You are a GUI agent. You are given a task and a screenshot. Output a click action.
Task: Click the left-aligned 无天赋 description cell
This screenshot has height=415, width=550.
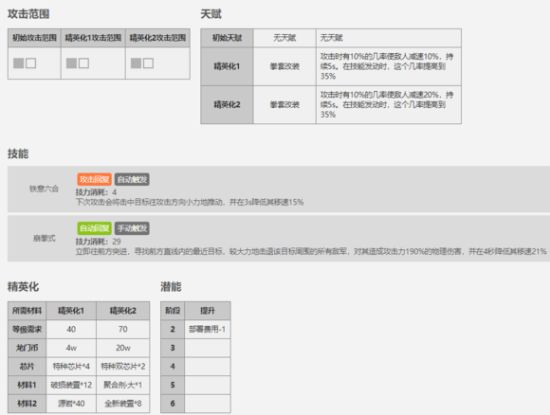pos(389,38)
